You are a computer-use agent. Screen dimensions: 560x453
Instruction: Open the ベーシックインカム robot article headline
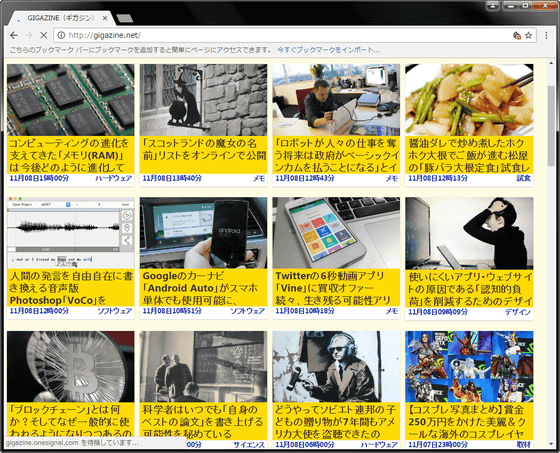(x=336, y=155)
